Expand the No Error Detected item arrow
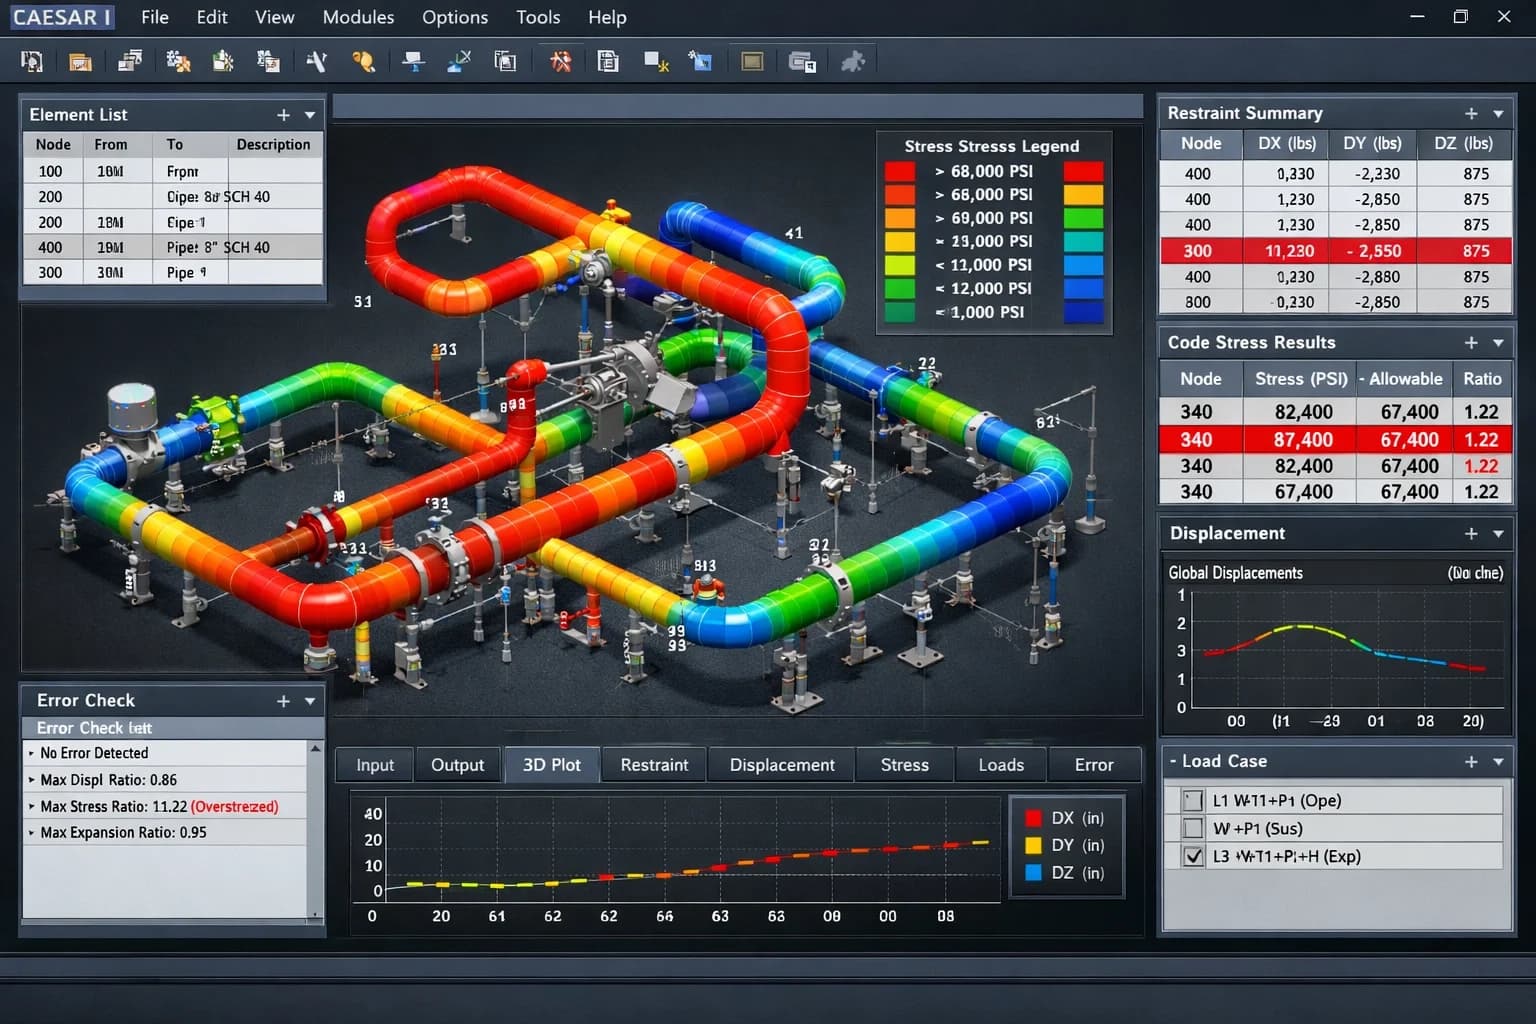 [31, 753]
